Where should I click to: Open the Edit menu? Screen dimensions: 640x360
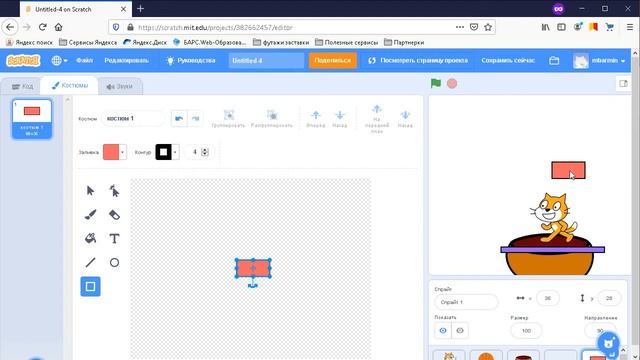(x=127, y=60)
